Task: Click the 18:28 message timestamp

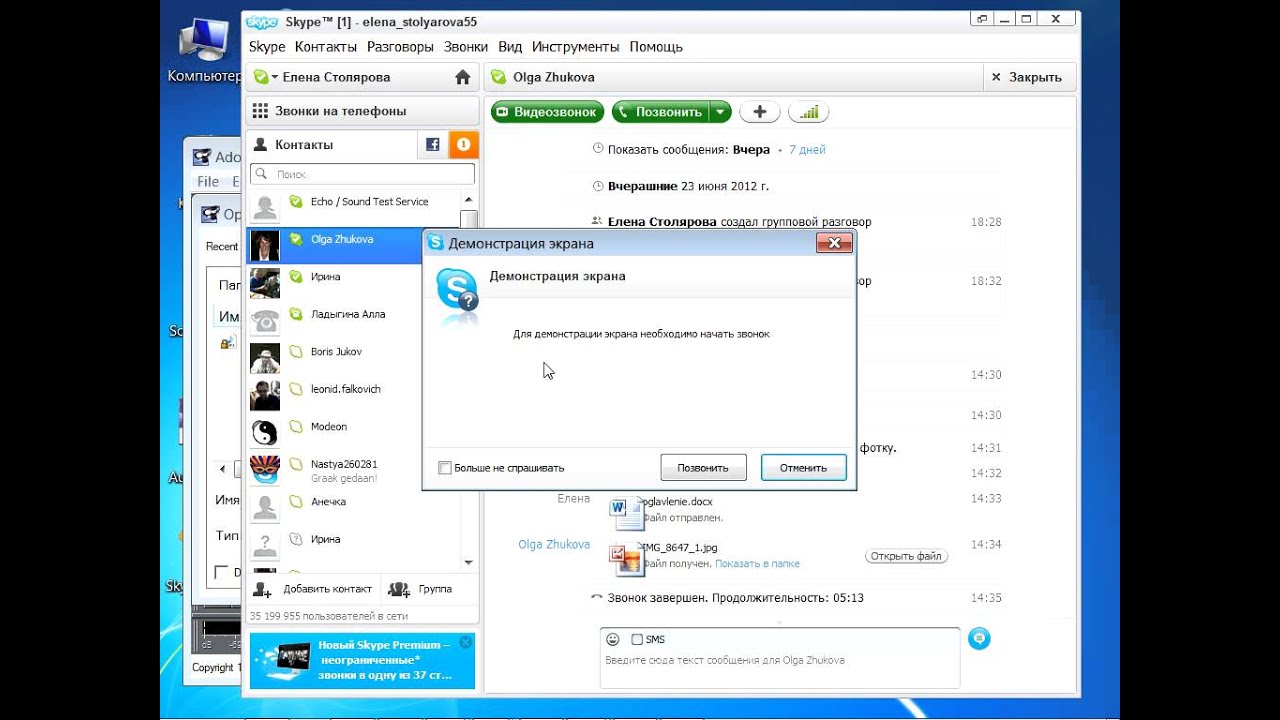Action: (x=986, y=222)
